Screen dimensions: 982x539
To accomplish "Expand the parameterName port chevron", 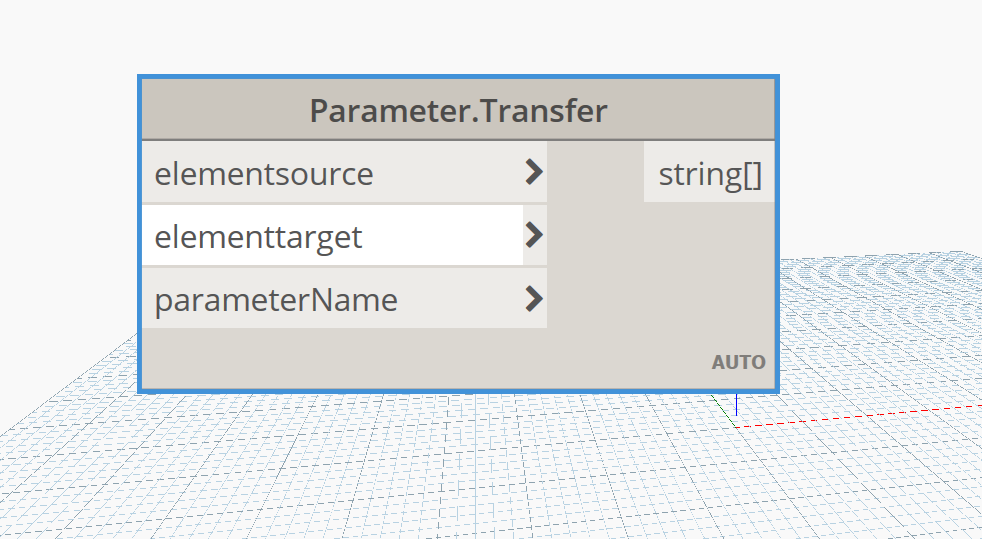I will click(534, 299).
